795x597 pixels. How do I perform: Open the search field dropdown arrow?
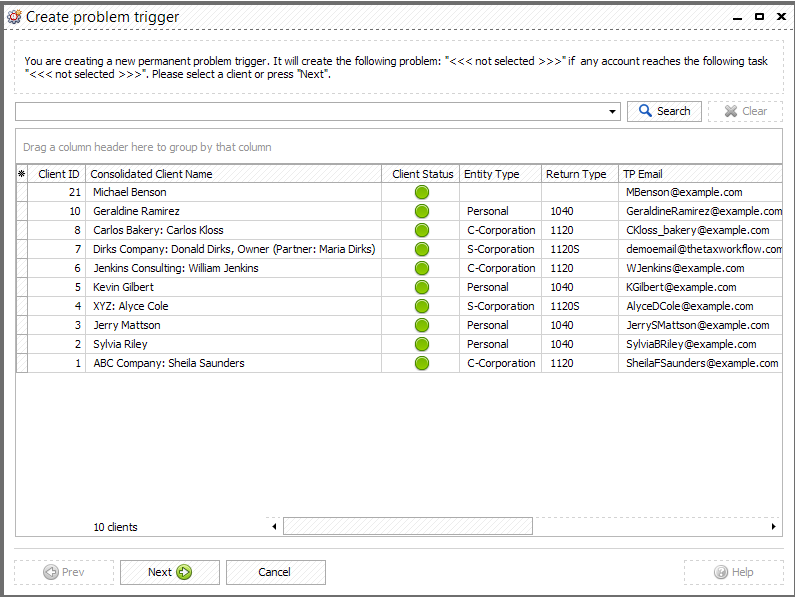tap(612, 112)
